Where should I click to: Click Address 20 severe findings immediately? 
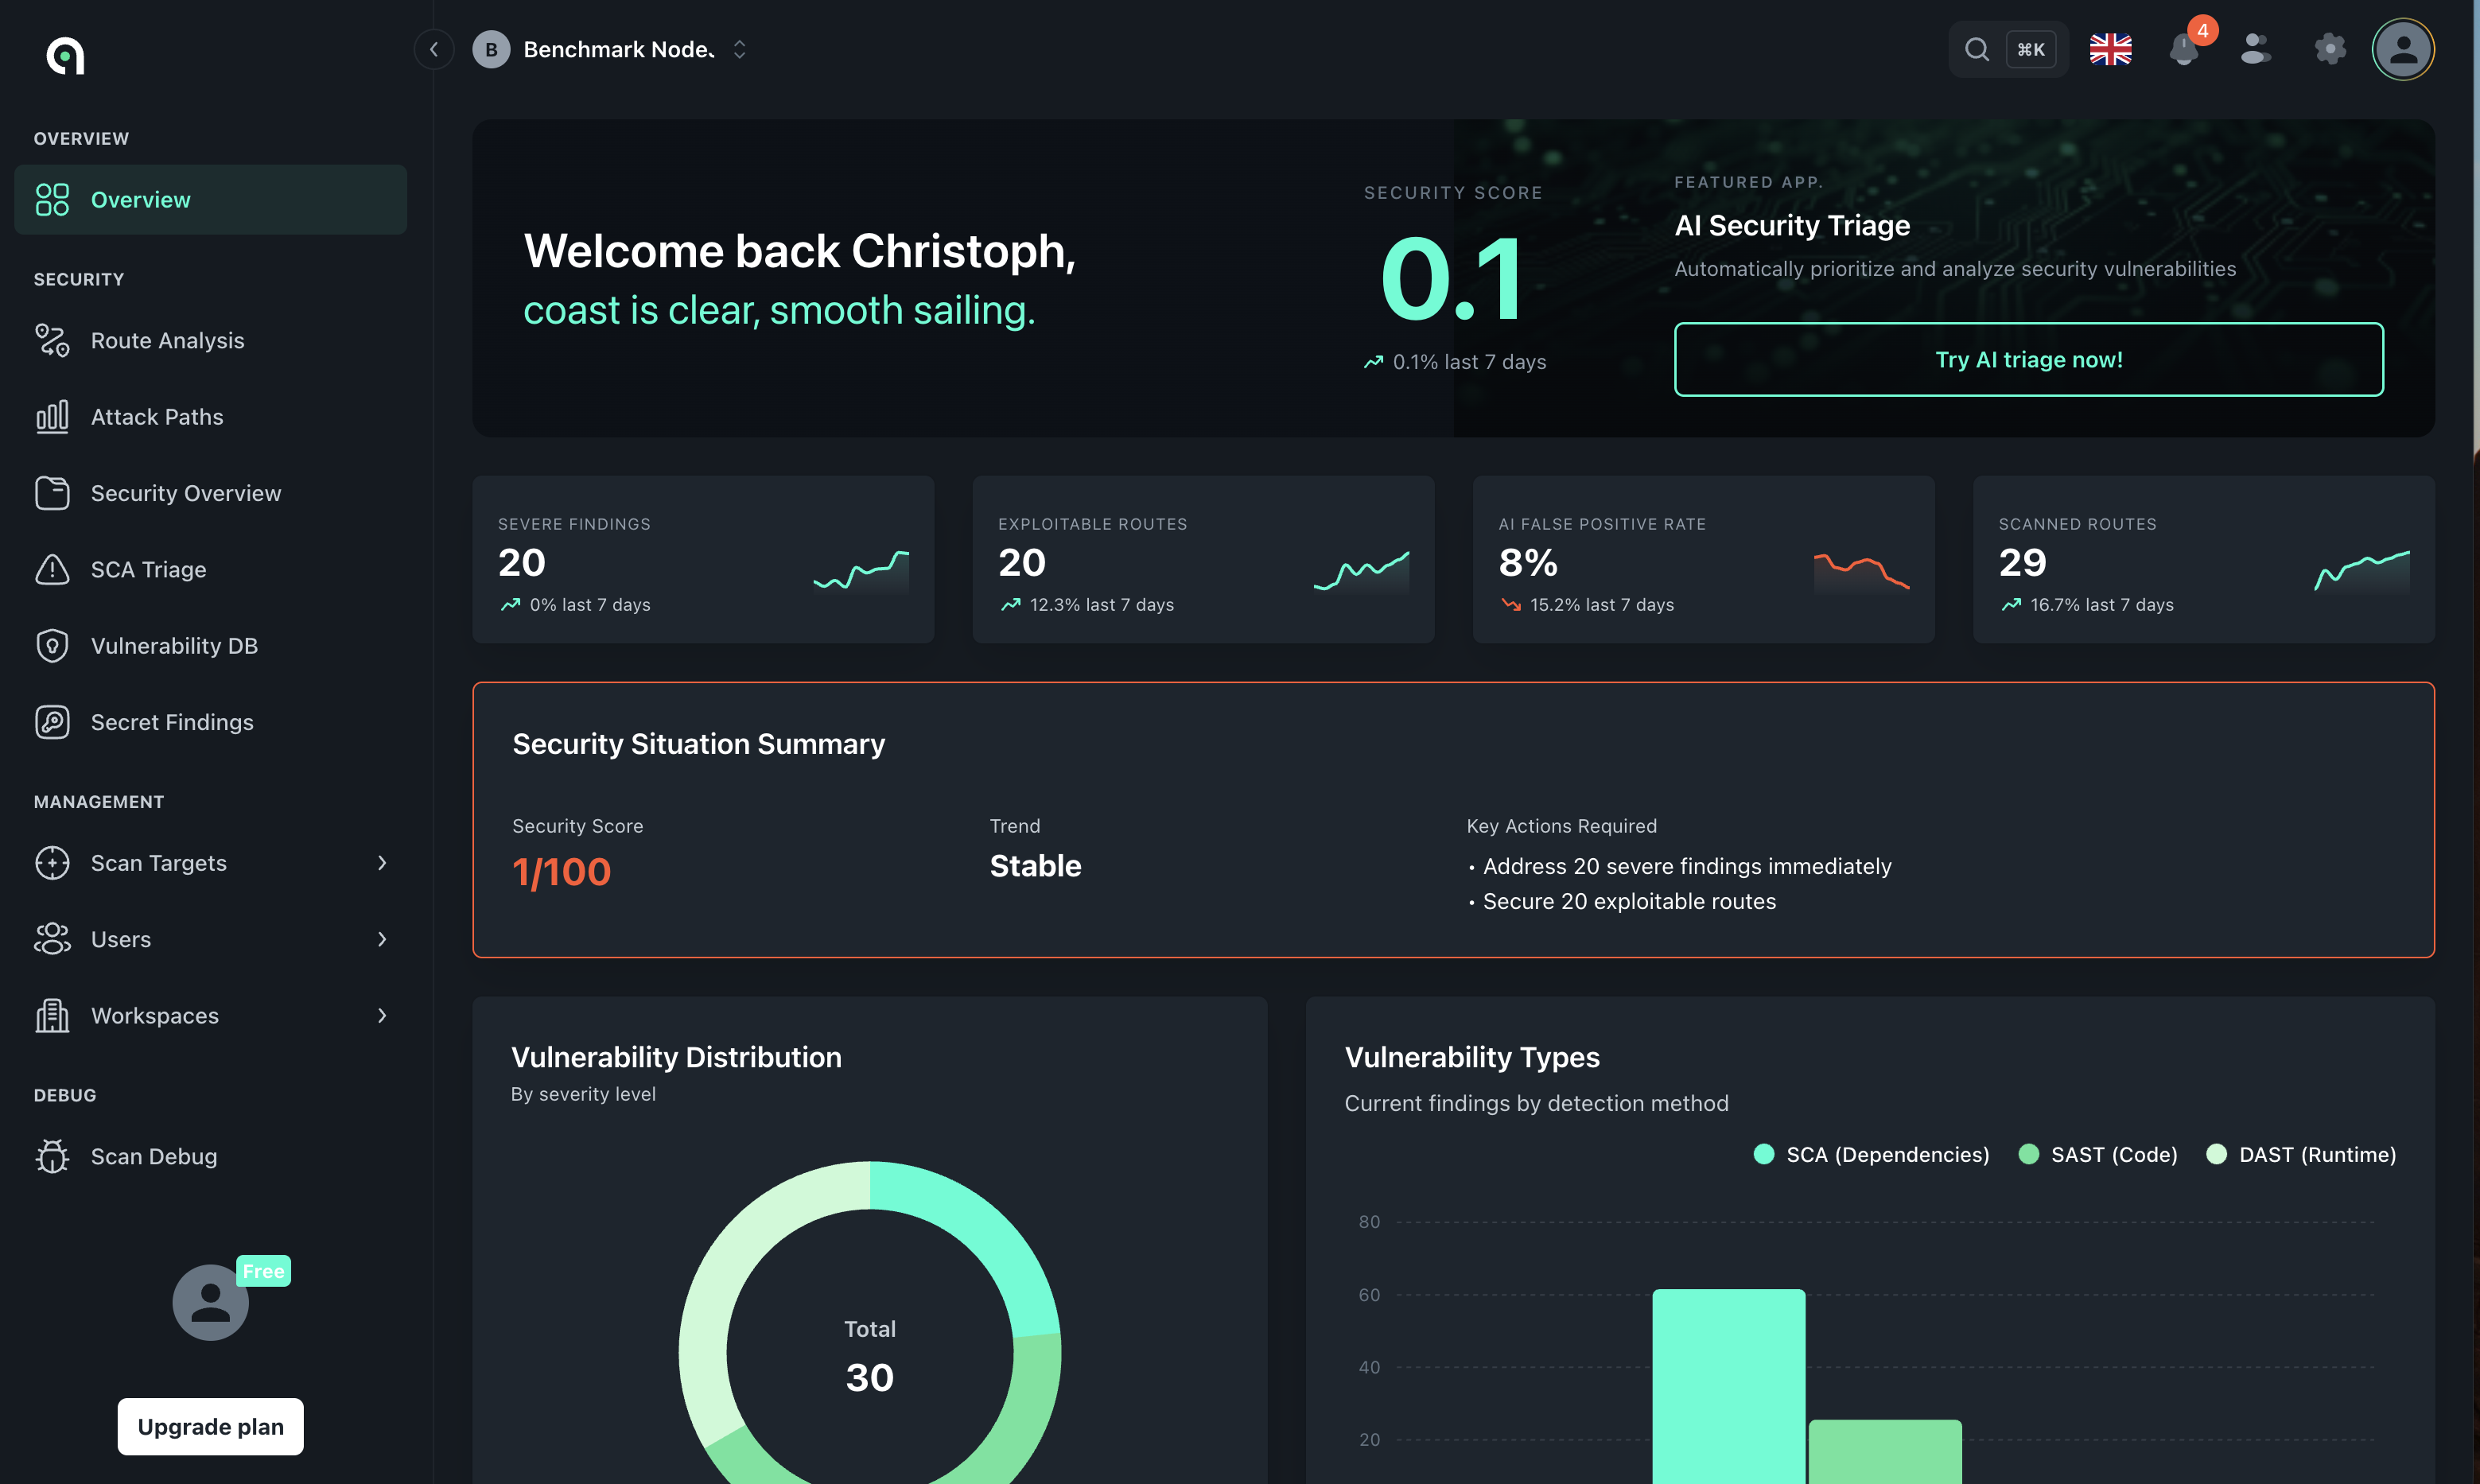pos(1687,867)
